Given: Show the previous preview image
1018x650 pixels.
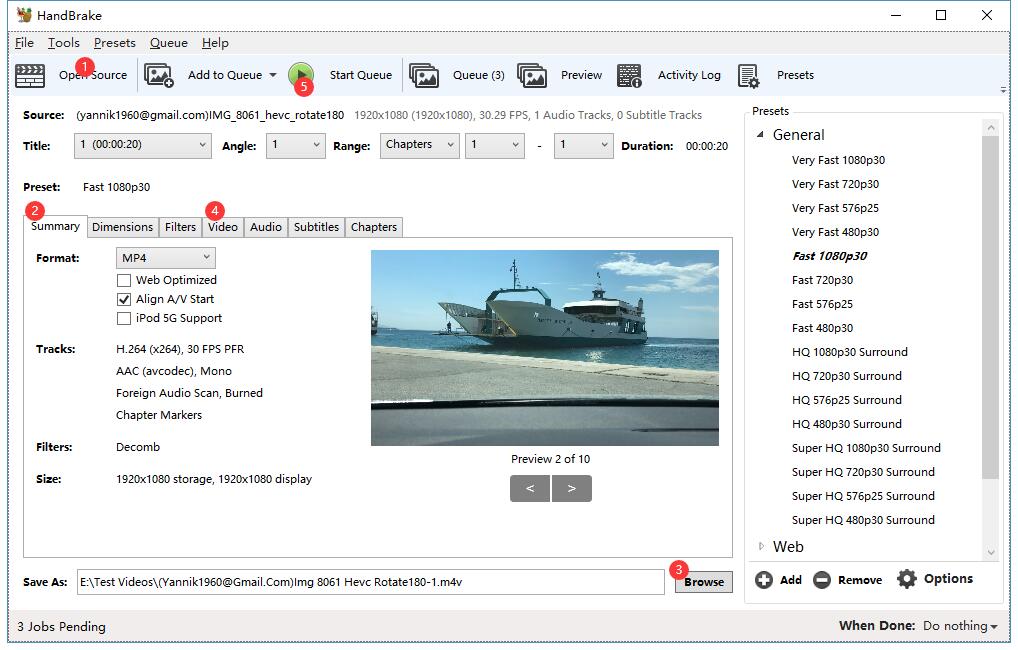Looking at the screenshot, I should (x=530, y=488).
